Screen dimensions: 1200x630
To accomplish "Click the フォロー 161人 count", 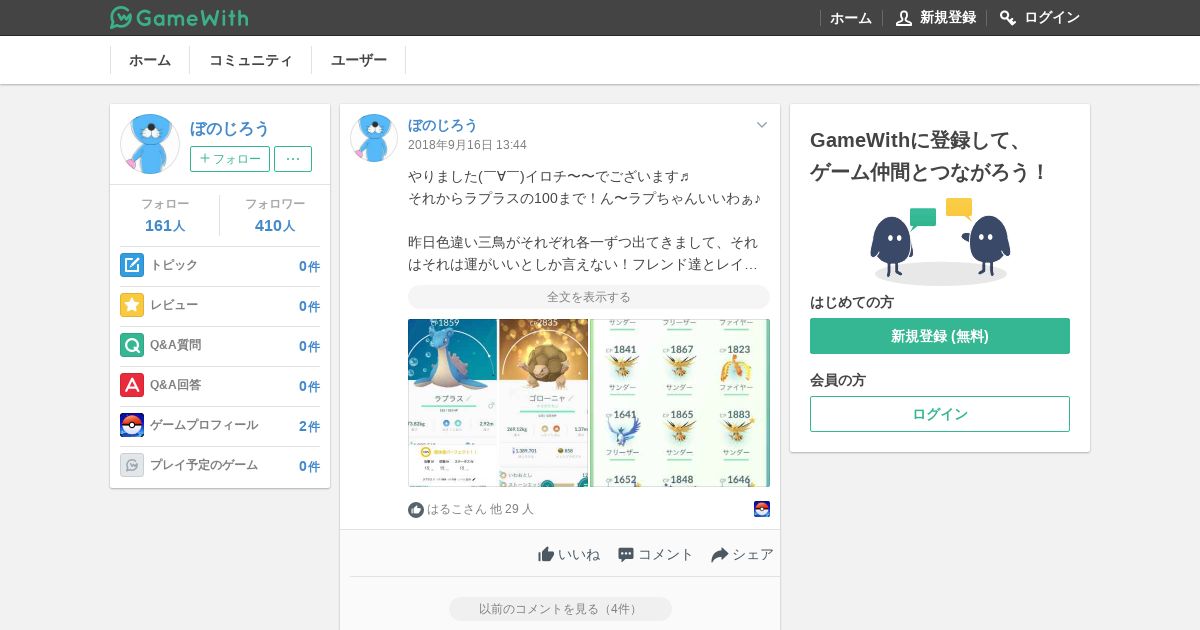I will [165, 225].
